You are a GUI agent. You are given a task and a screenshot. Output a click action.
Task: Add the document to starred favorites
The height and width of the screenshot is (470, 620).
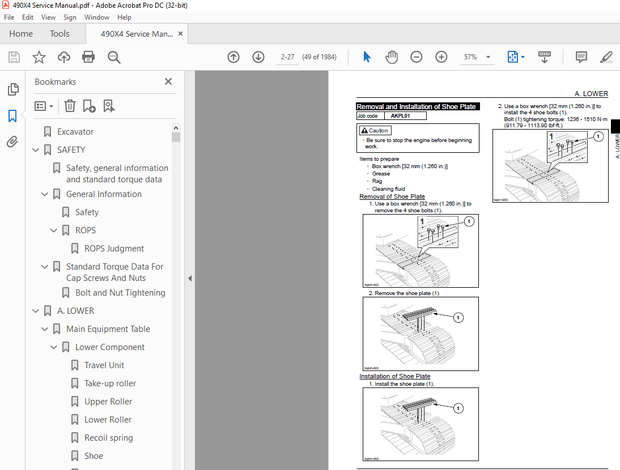(39, 57)
